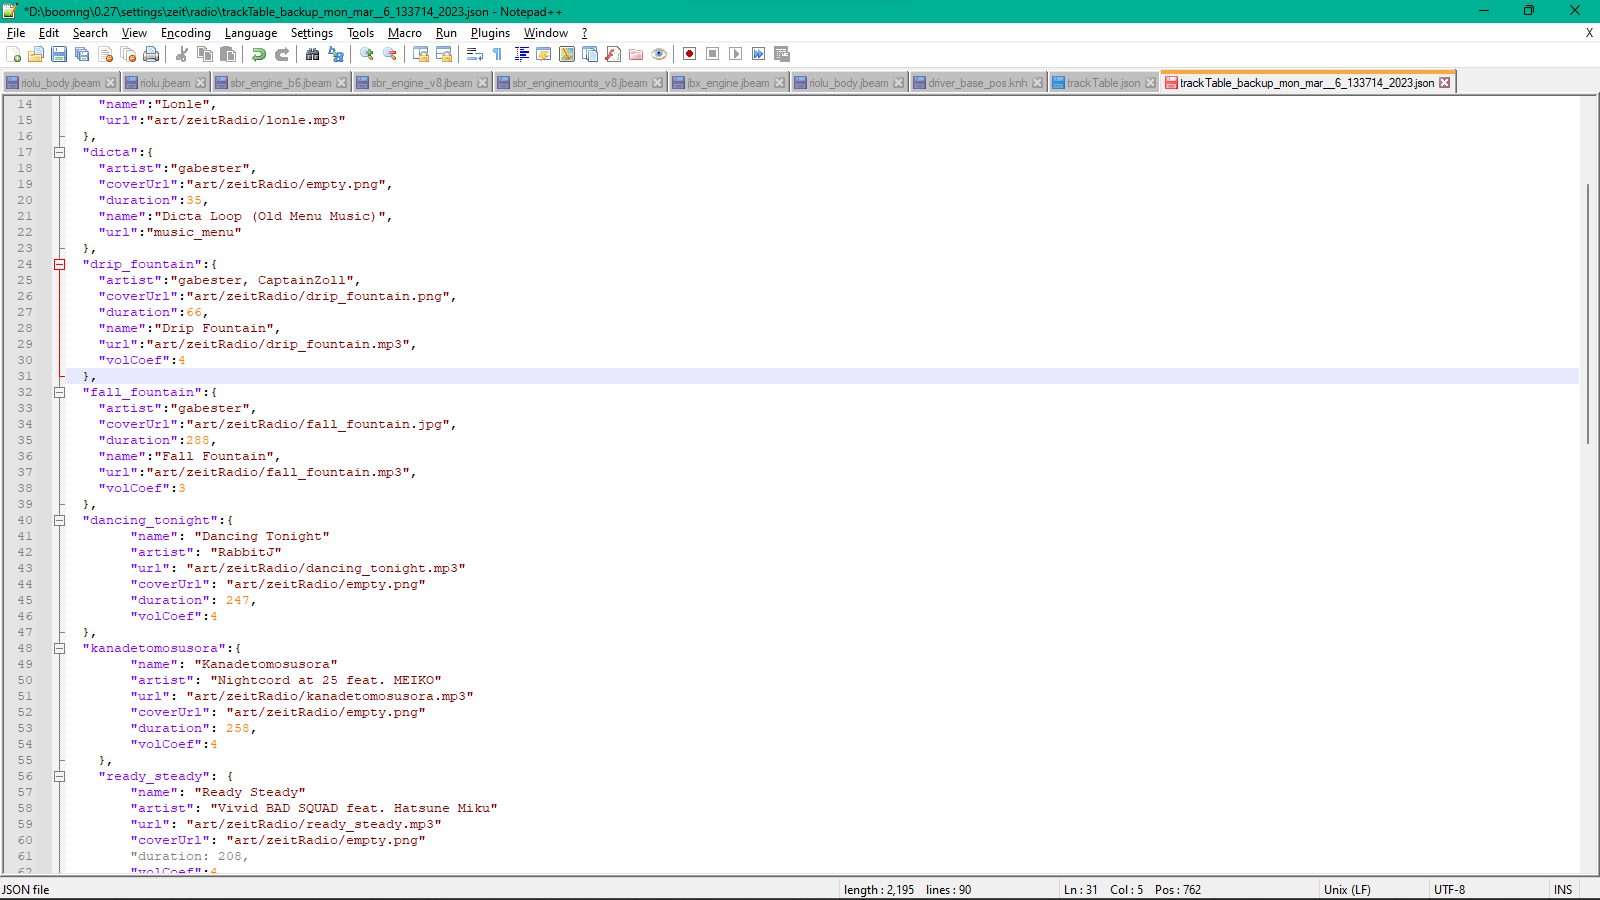Image resolution: width=1600 pixels, height=900 pixels.
Task: Collapse the "fall_fountain" block fold marker
Action: 59,392
